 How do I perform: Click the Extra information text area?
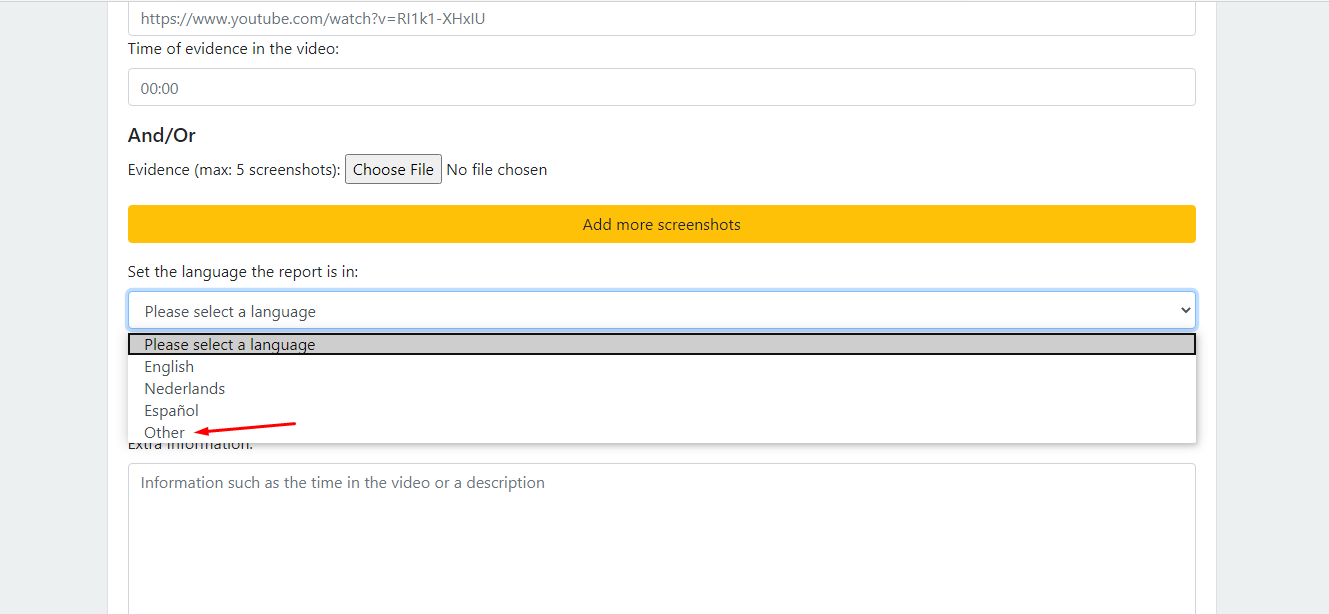pyautogui.click(x=661, y=538)
